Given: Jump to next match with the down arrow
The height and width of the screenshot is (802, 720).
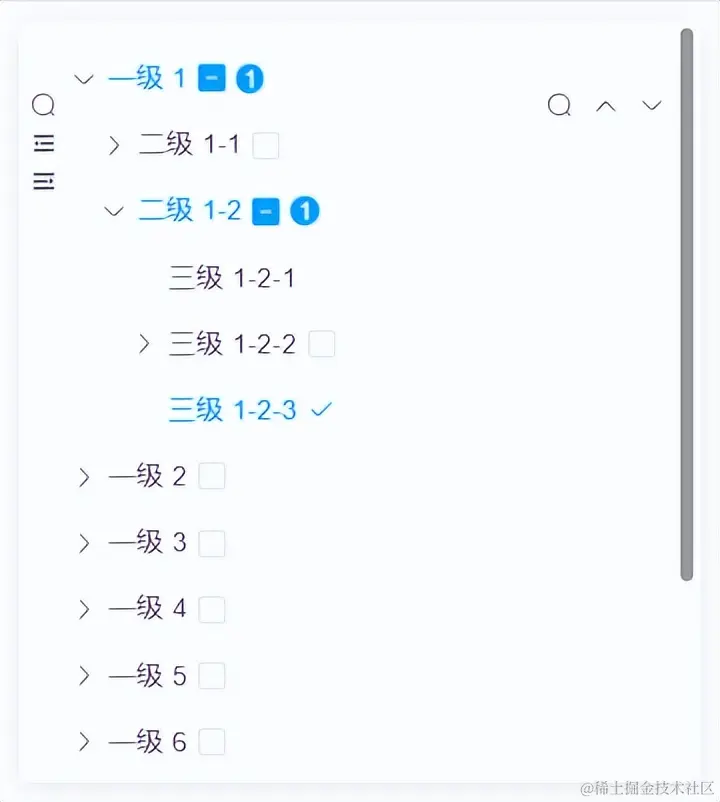Looking at the screenshot, I should pos(652,105).
